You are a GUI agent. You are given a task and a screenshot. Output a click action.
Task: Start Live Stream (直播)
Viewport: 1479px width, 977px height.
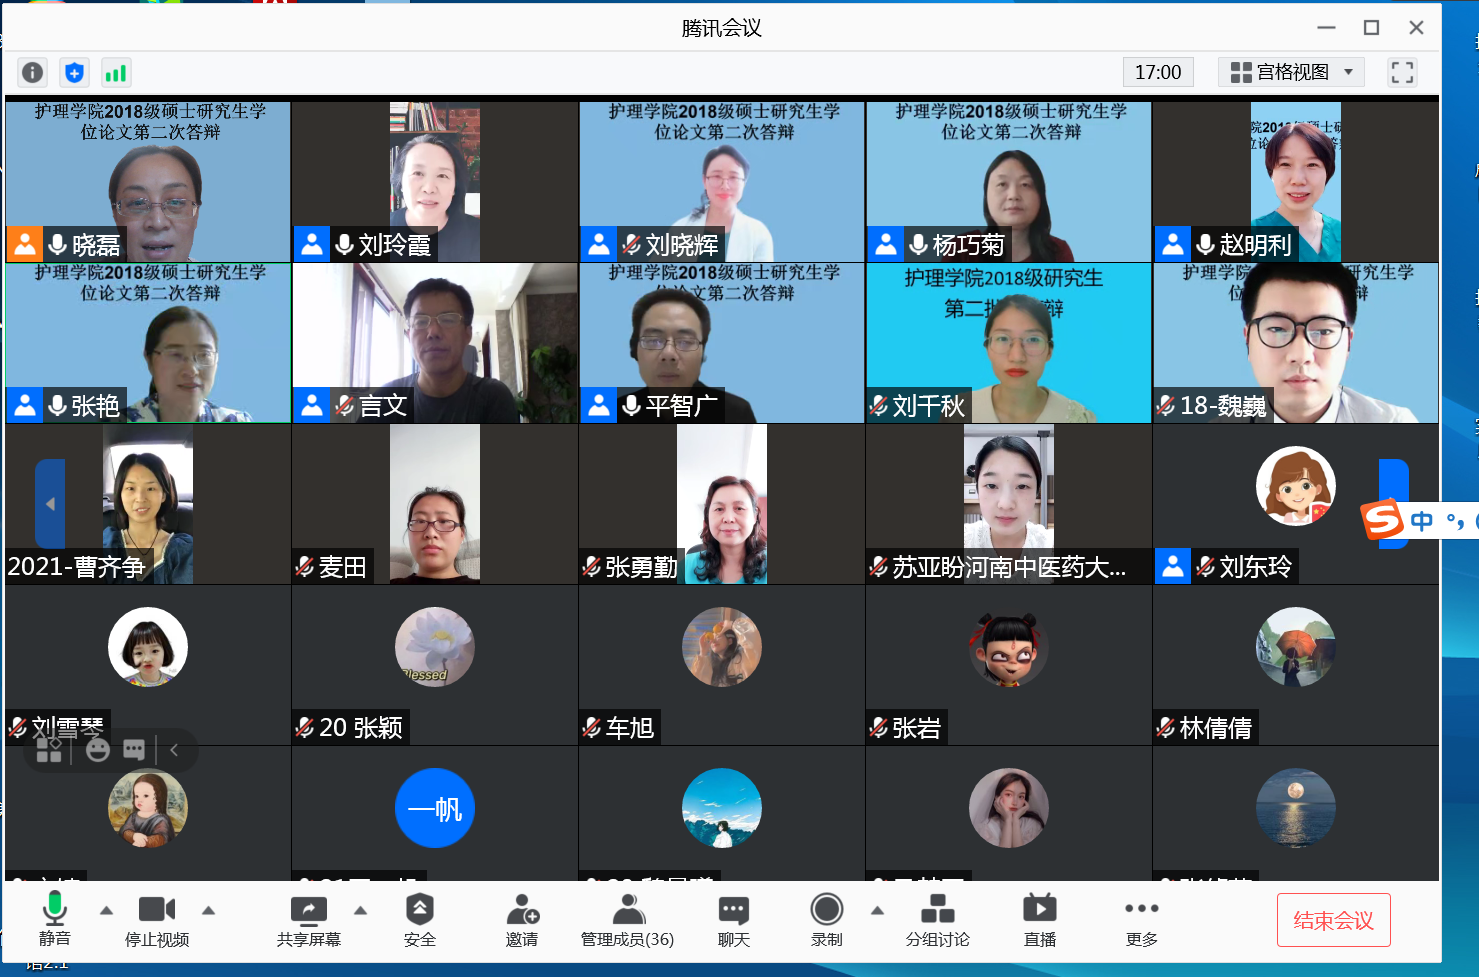click(x=1039, y=920)
